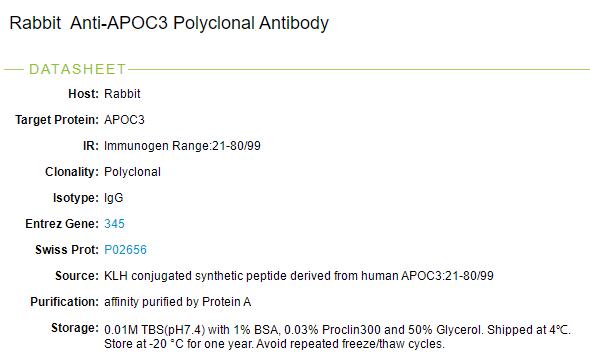This screenshot has width=590, height=360.
Task: Click the Immunogen Range:21-80/99 text
Action: click(x=182, y=146)
